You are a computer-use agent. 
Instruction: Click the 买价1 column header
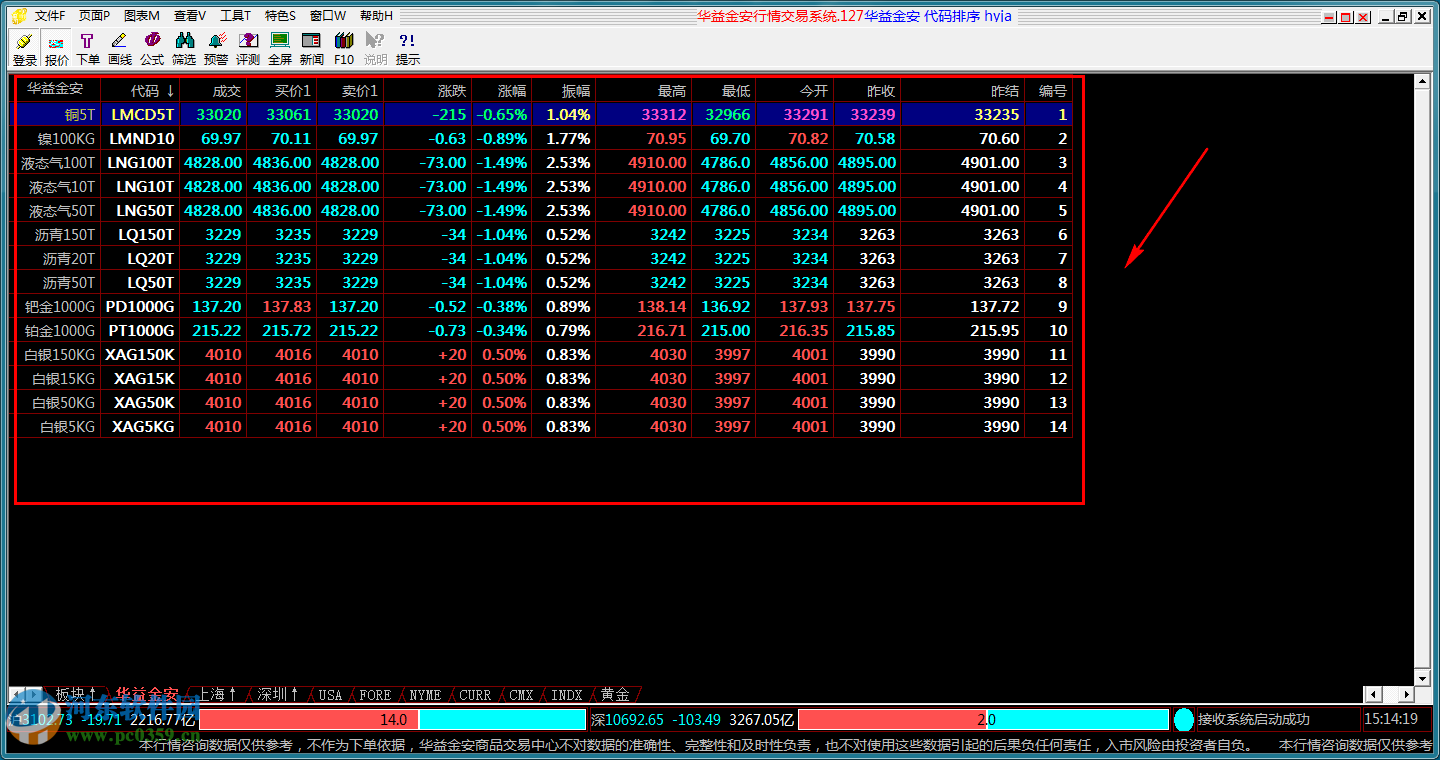[281, 90]
